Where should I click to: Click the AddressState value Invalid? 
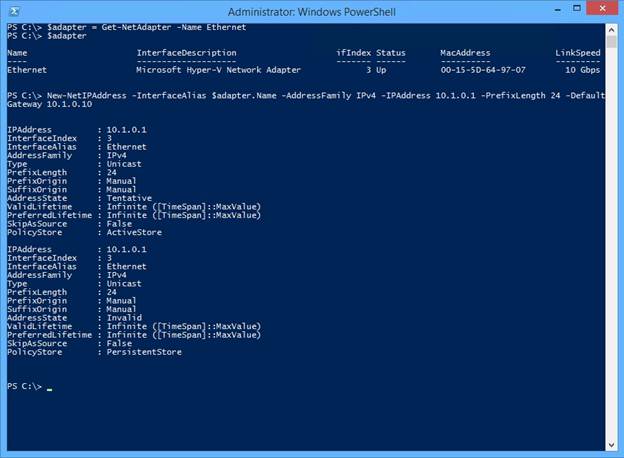(x=124, y=318)
